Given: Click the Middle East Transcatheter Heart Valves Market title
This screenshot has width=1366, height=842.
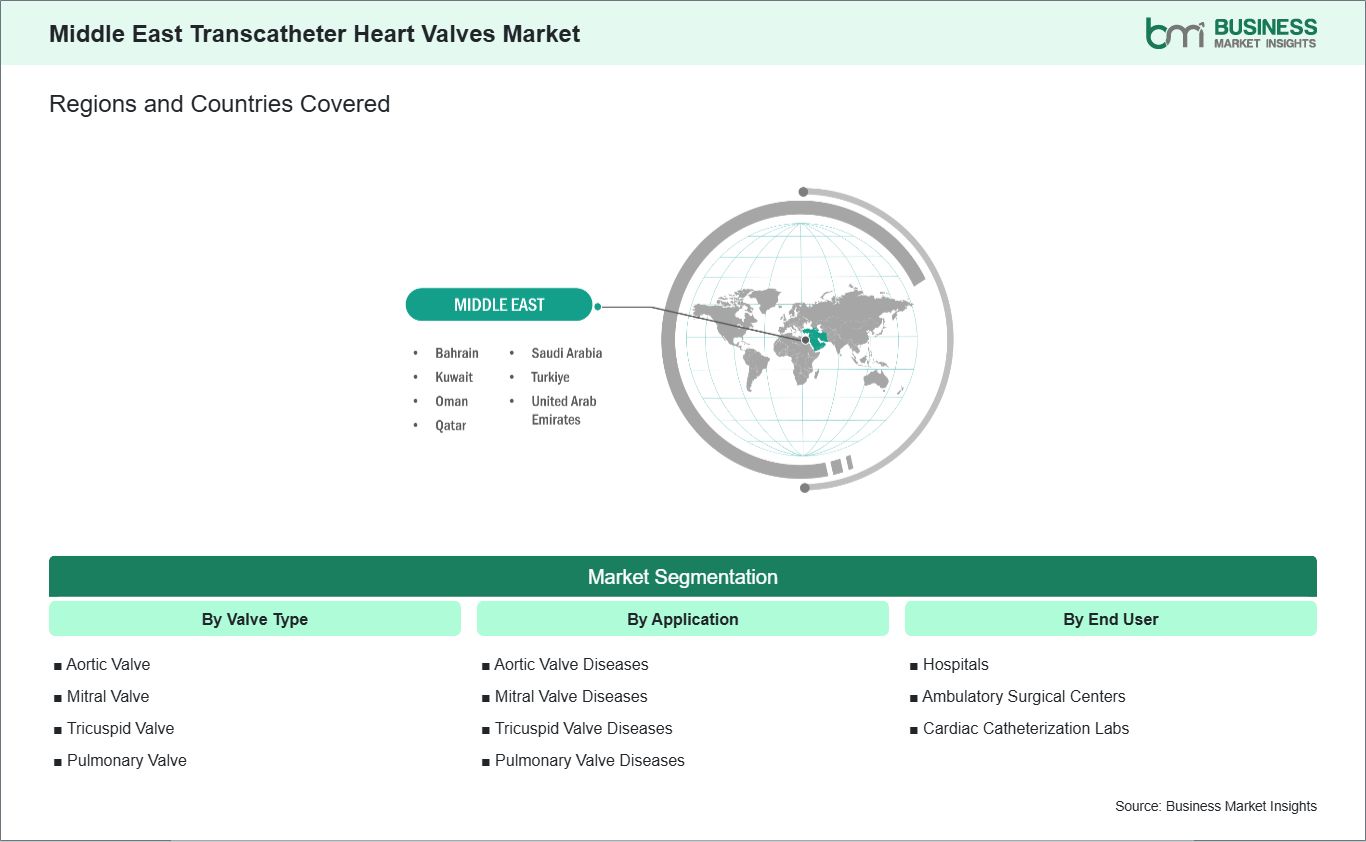Looking at the screenshot, I should [x=314, y=33].
